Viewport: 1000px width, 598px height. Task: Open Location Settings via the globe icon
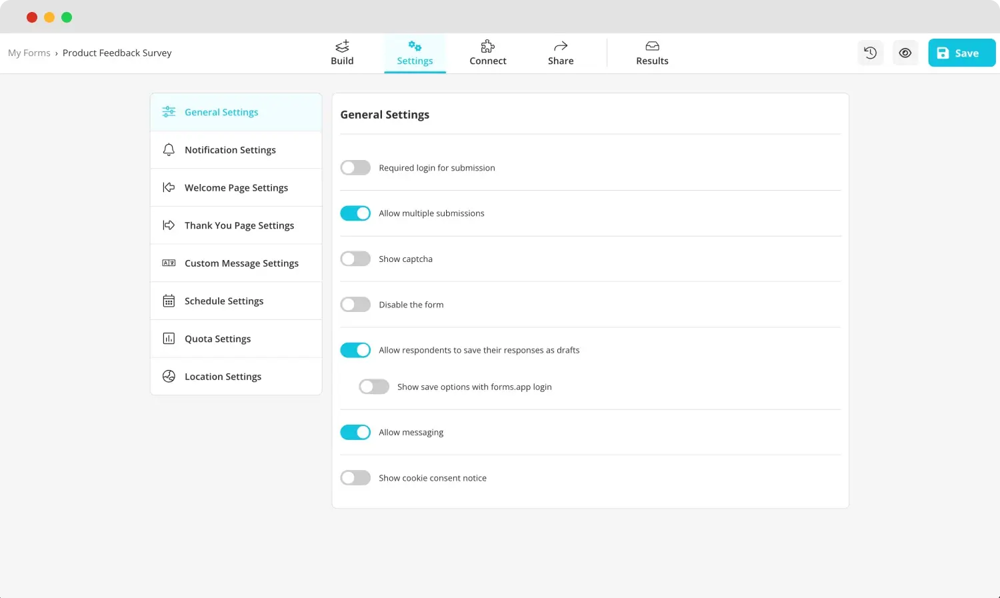pyautogui.click(x=169, y=376)
